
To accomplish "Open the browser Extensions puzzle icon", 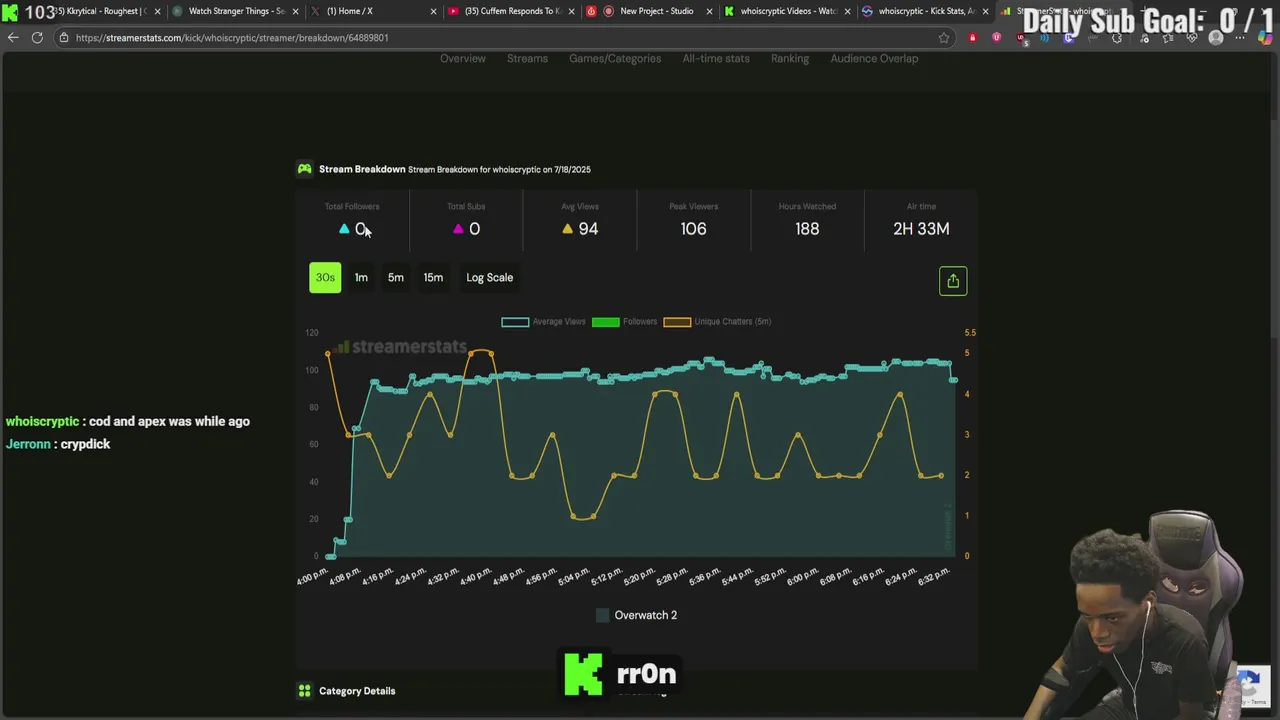I will coord(1117,38).
